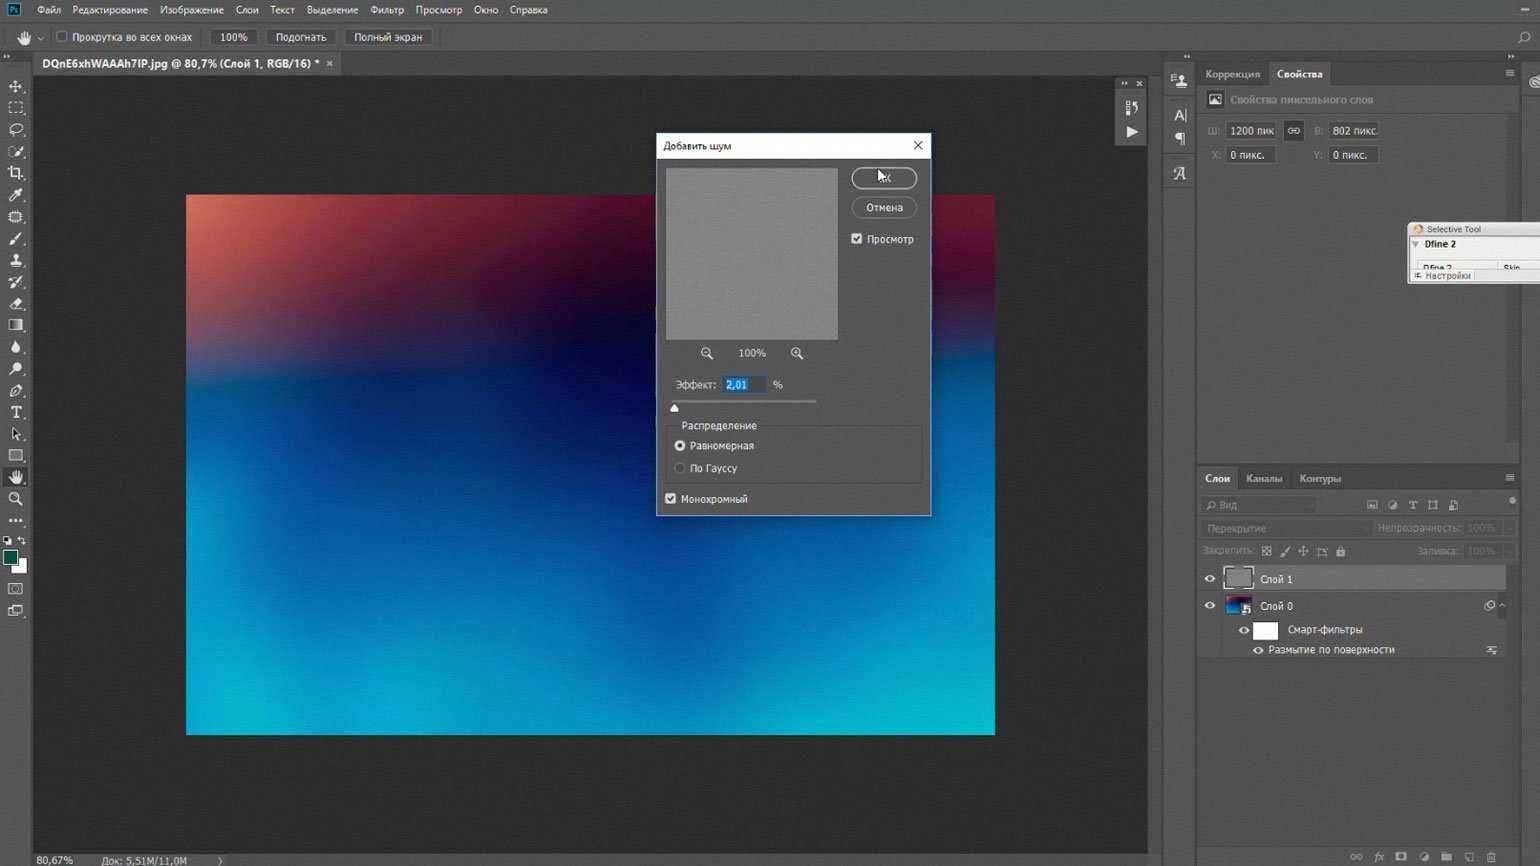Open the Изображение menu
This screenshot has height=866, width=1540.
click(x=192, y=10)
